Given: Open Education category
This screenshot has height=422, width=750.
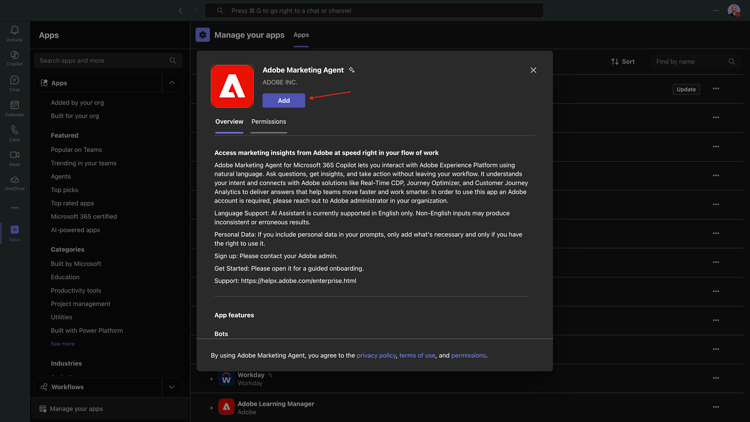Looking at the screenshot, I should 65,277.
